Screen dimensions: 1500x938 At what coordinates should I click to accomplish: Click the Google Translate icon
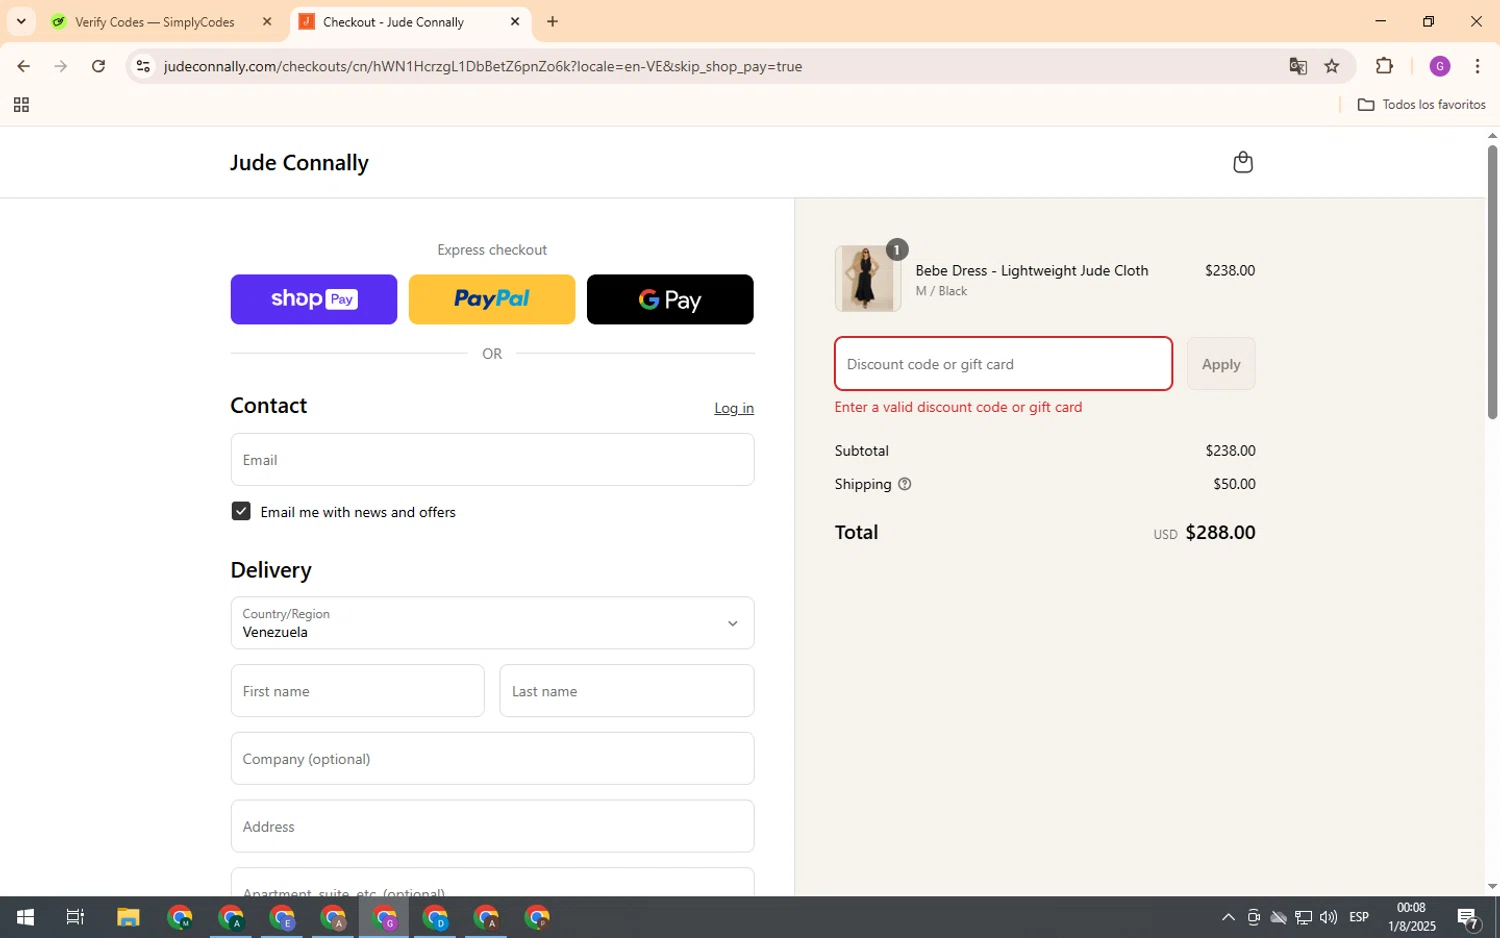coord(1298,66)
